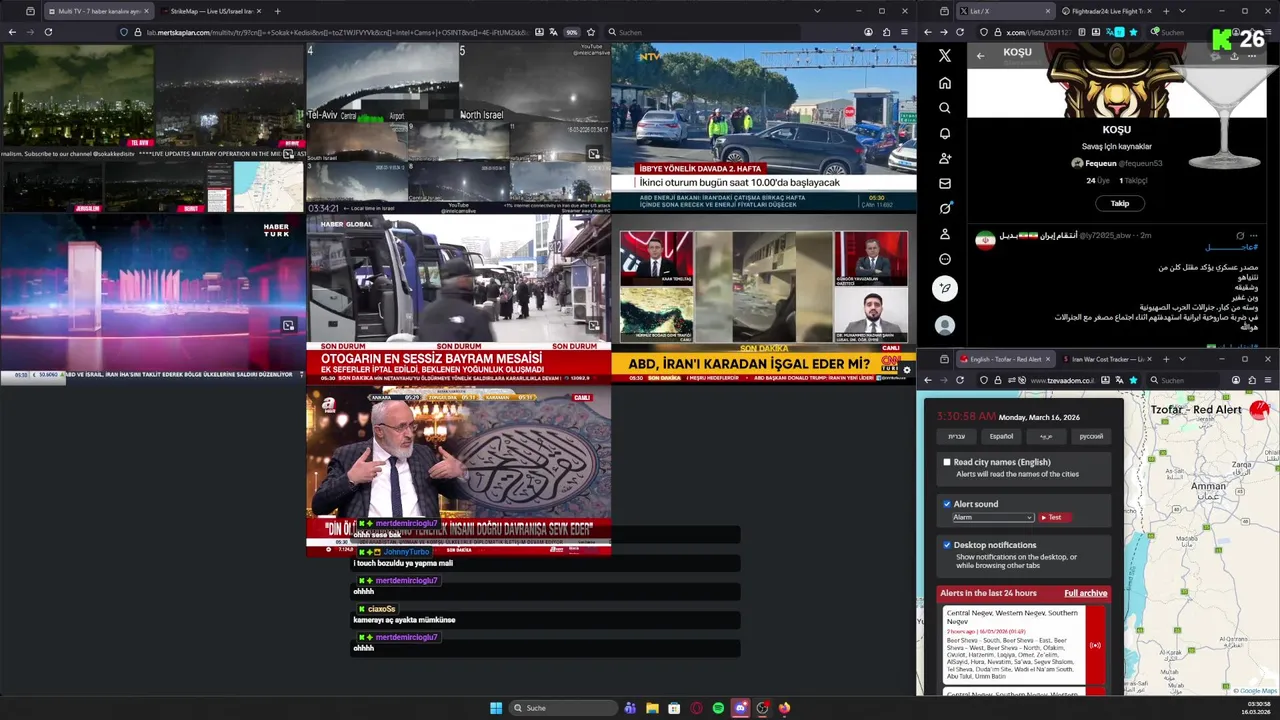Toggle bookmark star in the X window address bar
Image resolution: width=1280 pixels, height=720 pixels.
[x=1133, y=32]
